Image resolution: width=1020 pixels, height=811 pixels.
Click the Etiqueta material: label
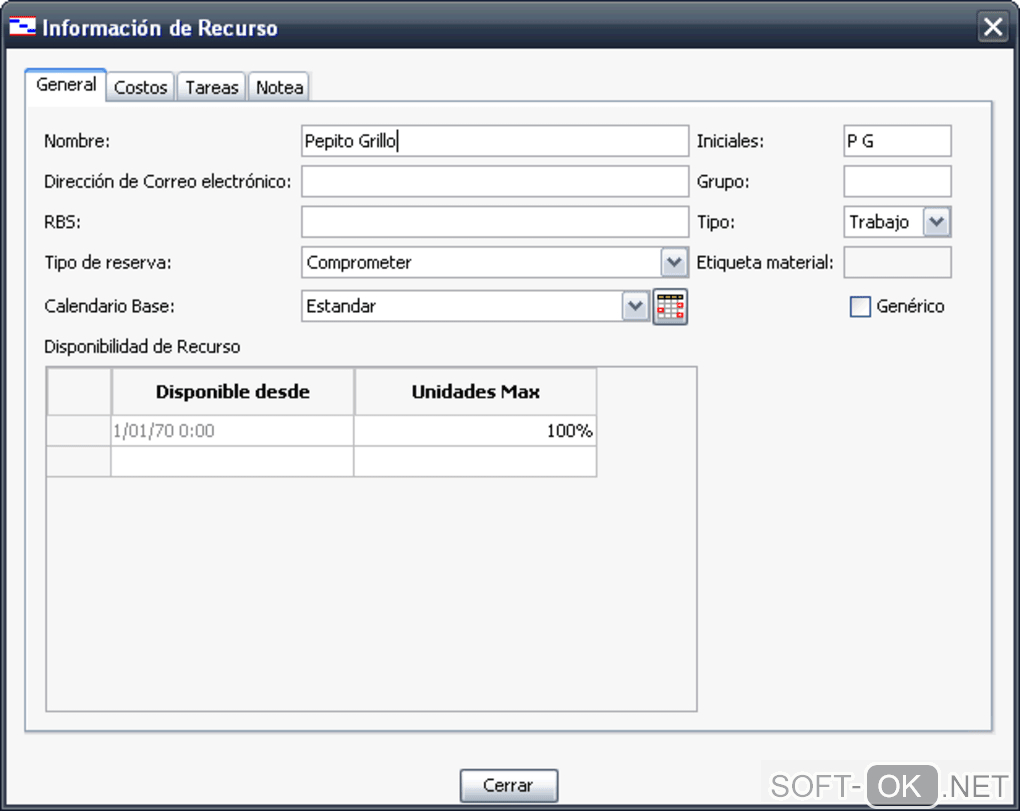765,263
